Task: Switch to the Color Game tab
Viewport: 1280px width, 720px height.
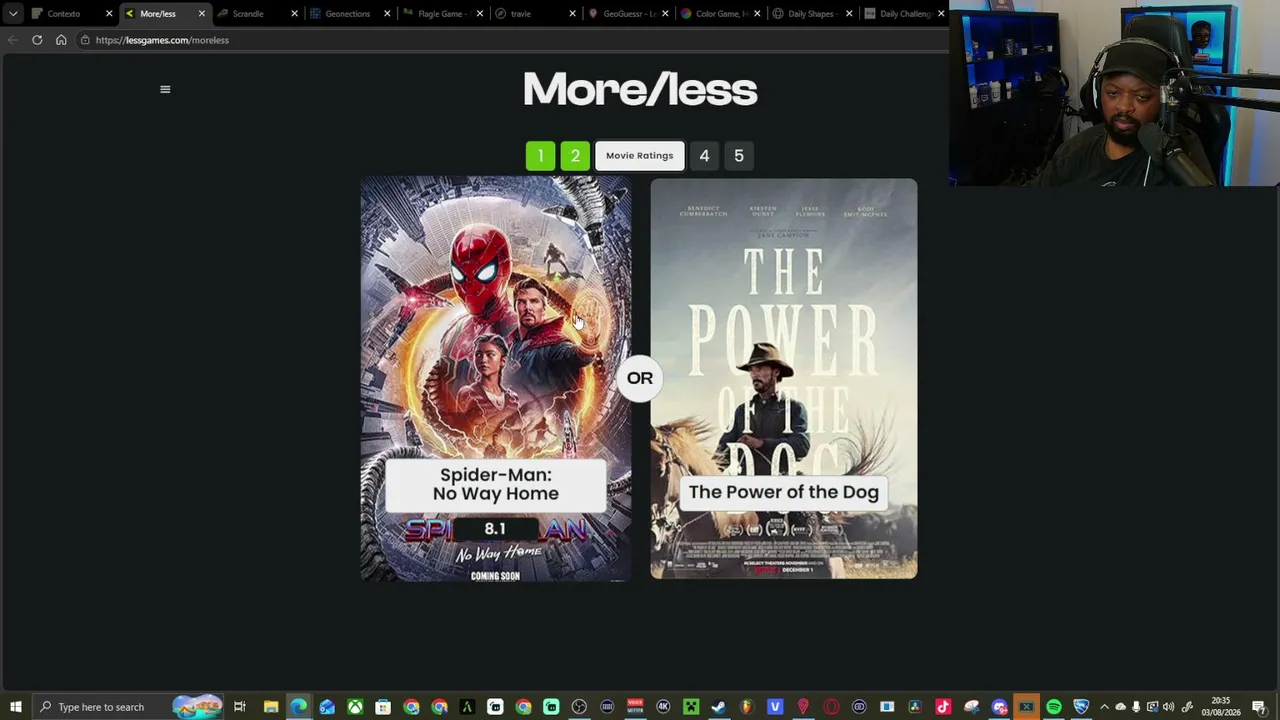Action: click(x=720, y=14)
